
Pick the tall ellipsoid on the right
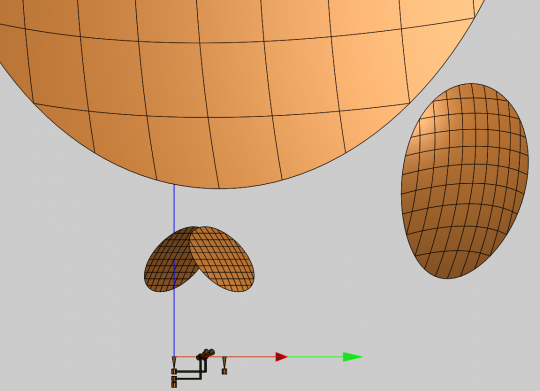(465, 181)
